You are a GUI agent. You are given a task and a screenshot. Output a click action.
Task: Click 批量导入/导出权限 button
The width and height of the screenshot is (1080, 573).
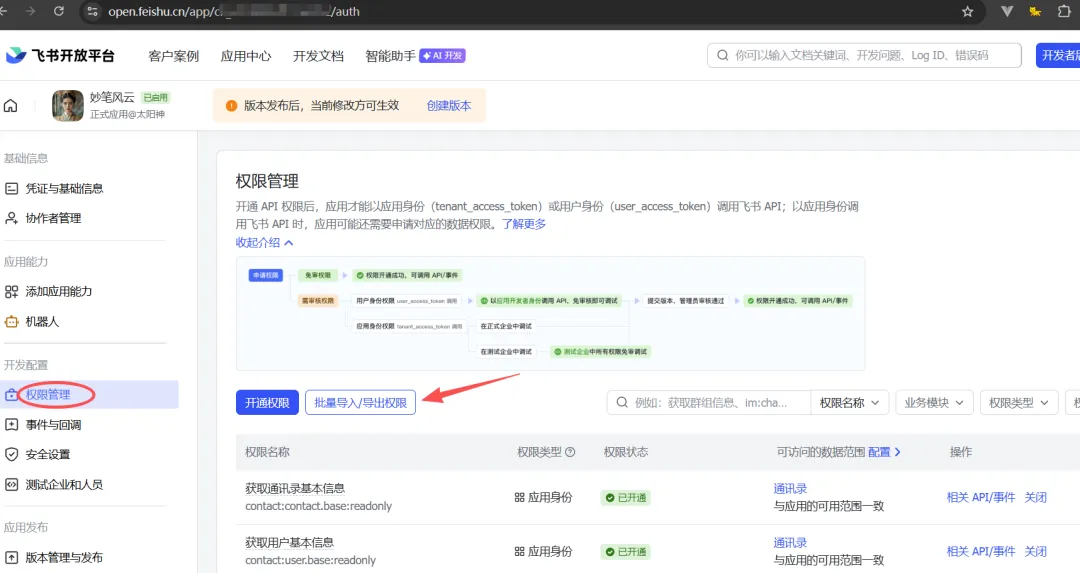click(360, 402)
